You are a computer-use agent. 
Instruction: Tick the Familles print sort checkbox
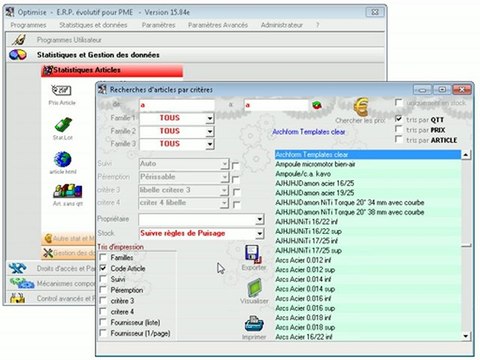103,257
